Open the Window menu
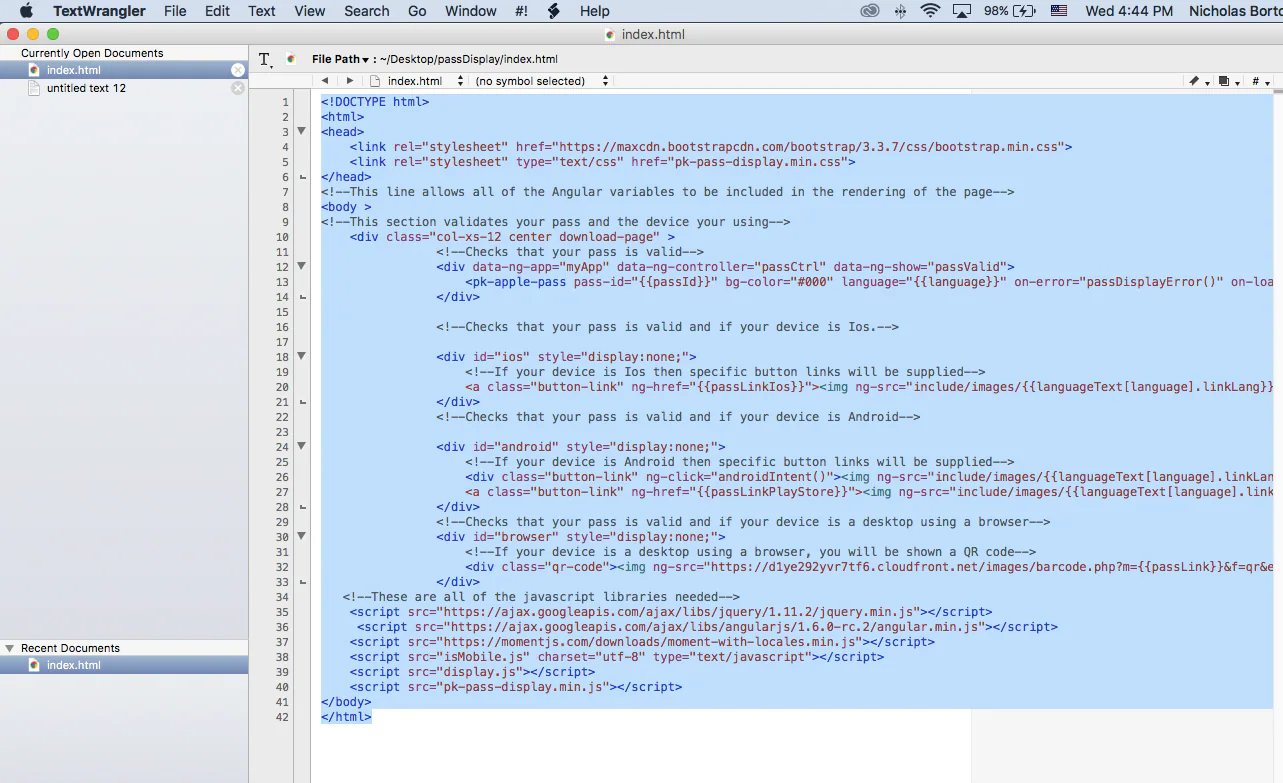The height and width of the screenshot is (783, 1283). click(x=470, y=11)
